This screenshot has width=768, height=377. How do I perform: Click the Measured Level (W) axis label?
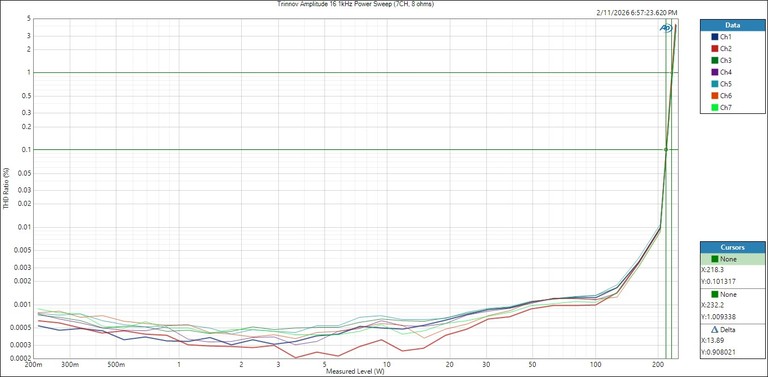pos(355,372)
